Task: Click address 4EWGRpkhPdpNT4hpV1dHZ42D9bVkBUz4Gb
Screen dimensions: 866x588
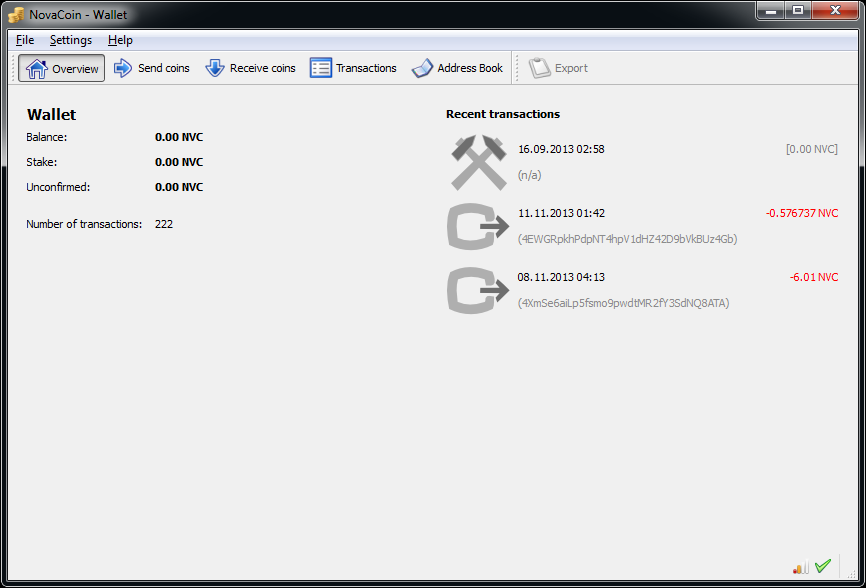Action: click(x=627, y=239)
